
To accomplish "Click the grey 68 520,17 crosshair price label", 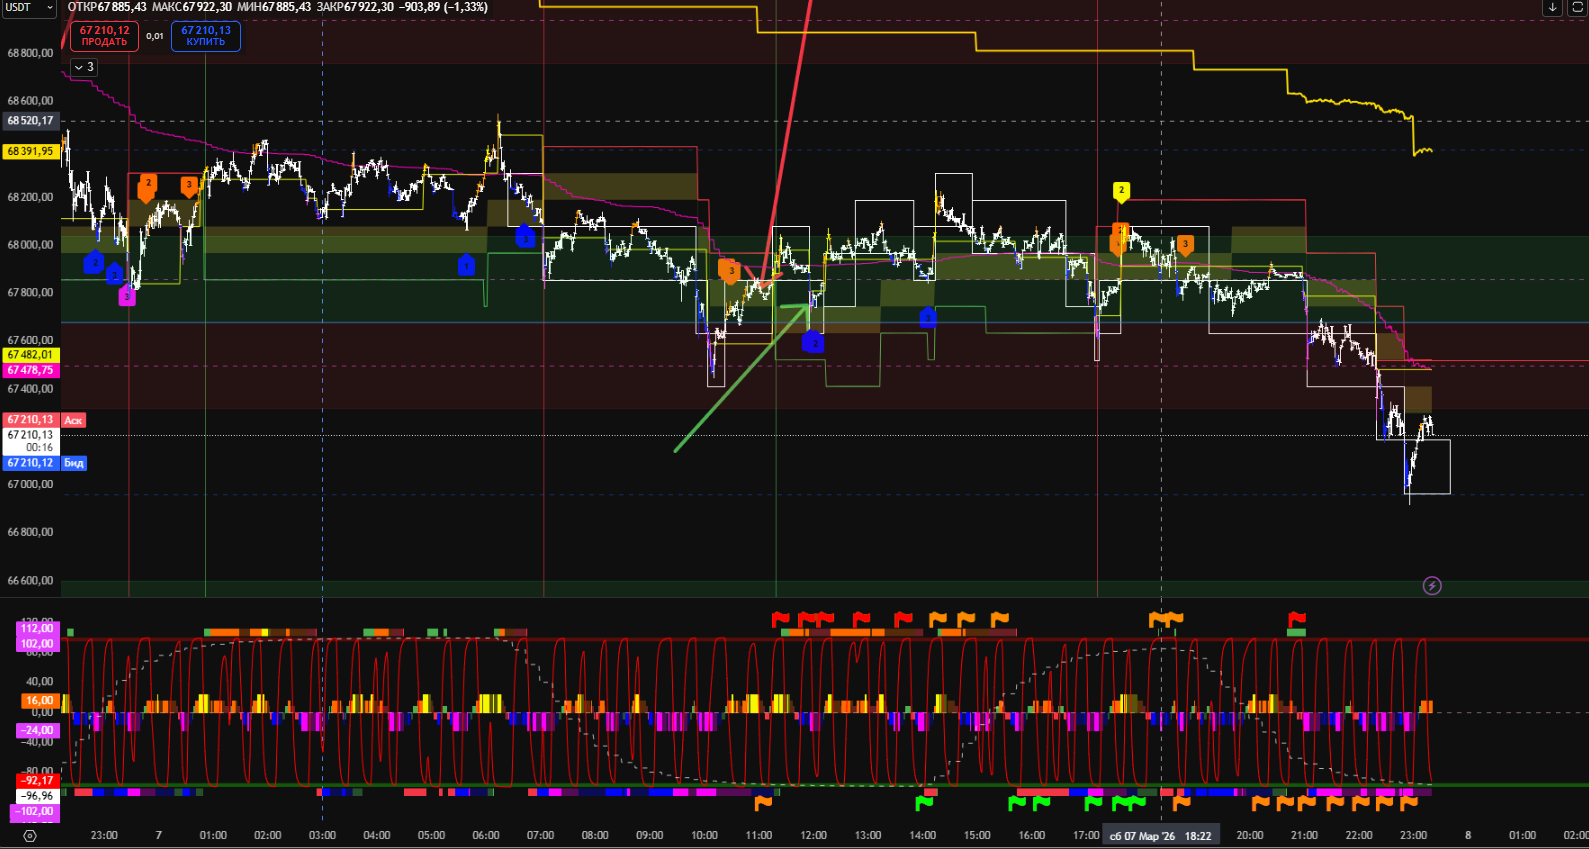I will (x=30, y=121).
